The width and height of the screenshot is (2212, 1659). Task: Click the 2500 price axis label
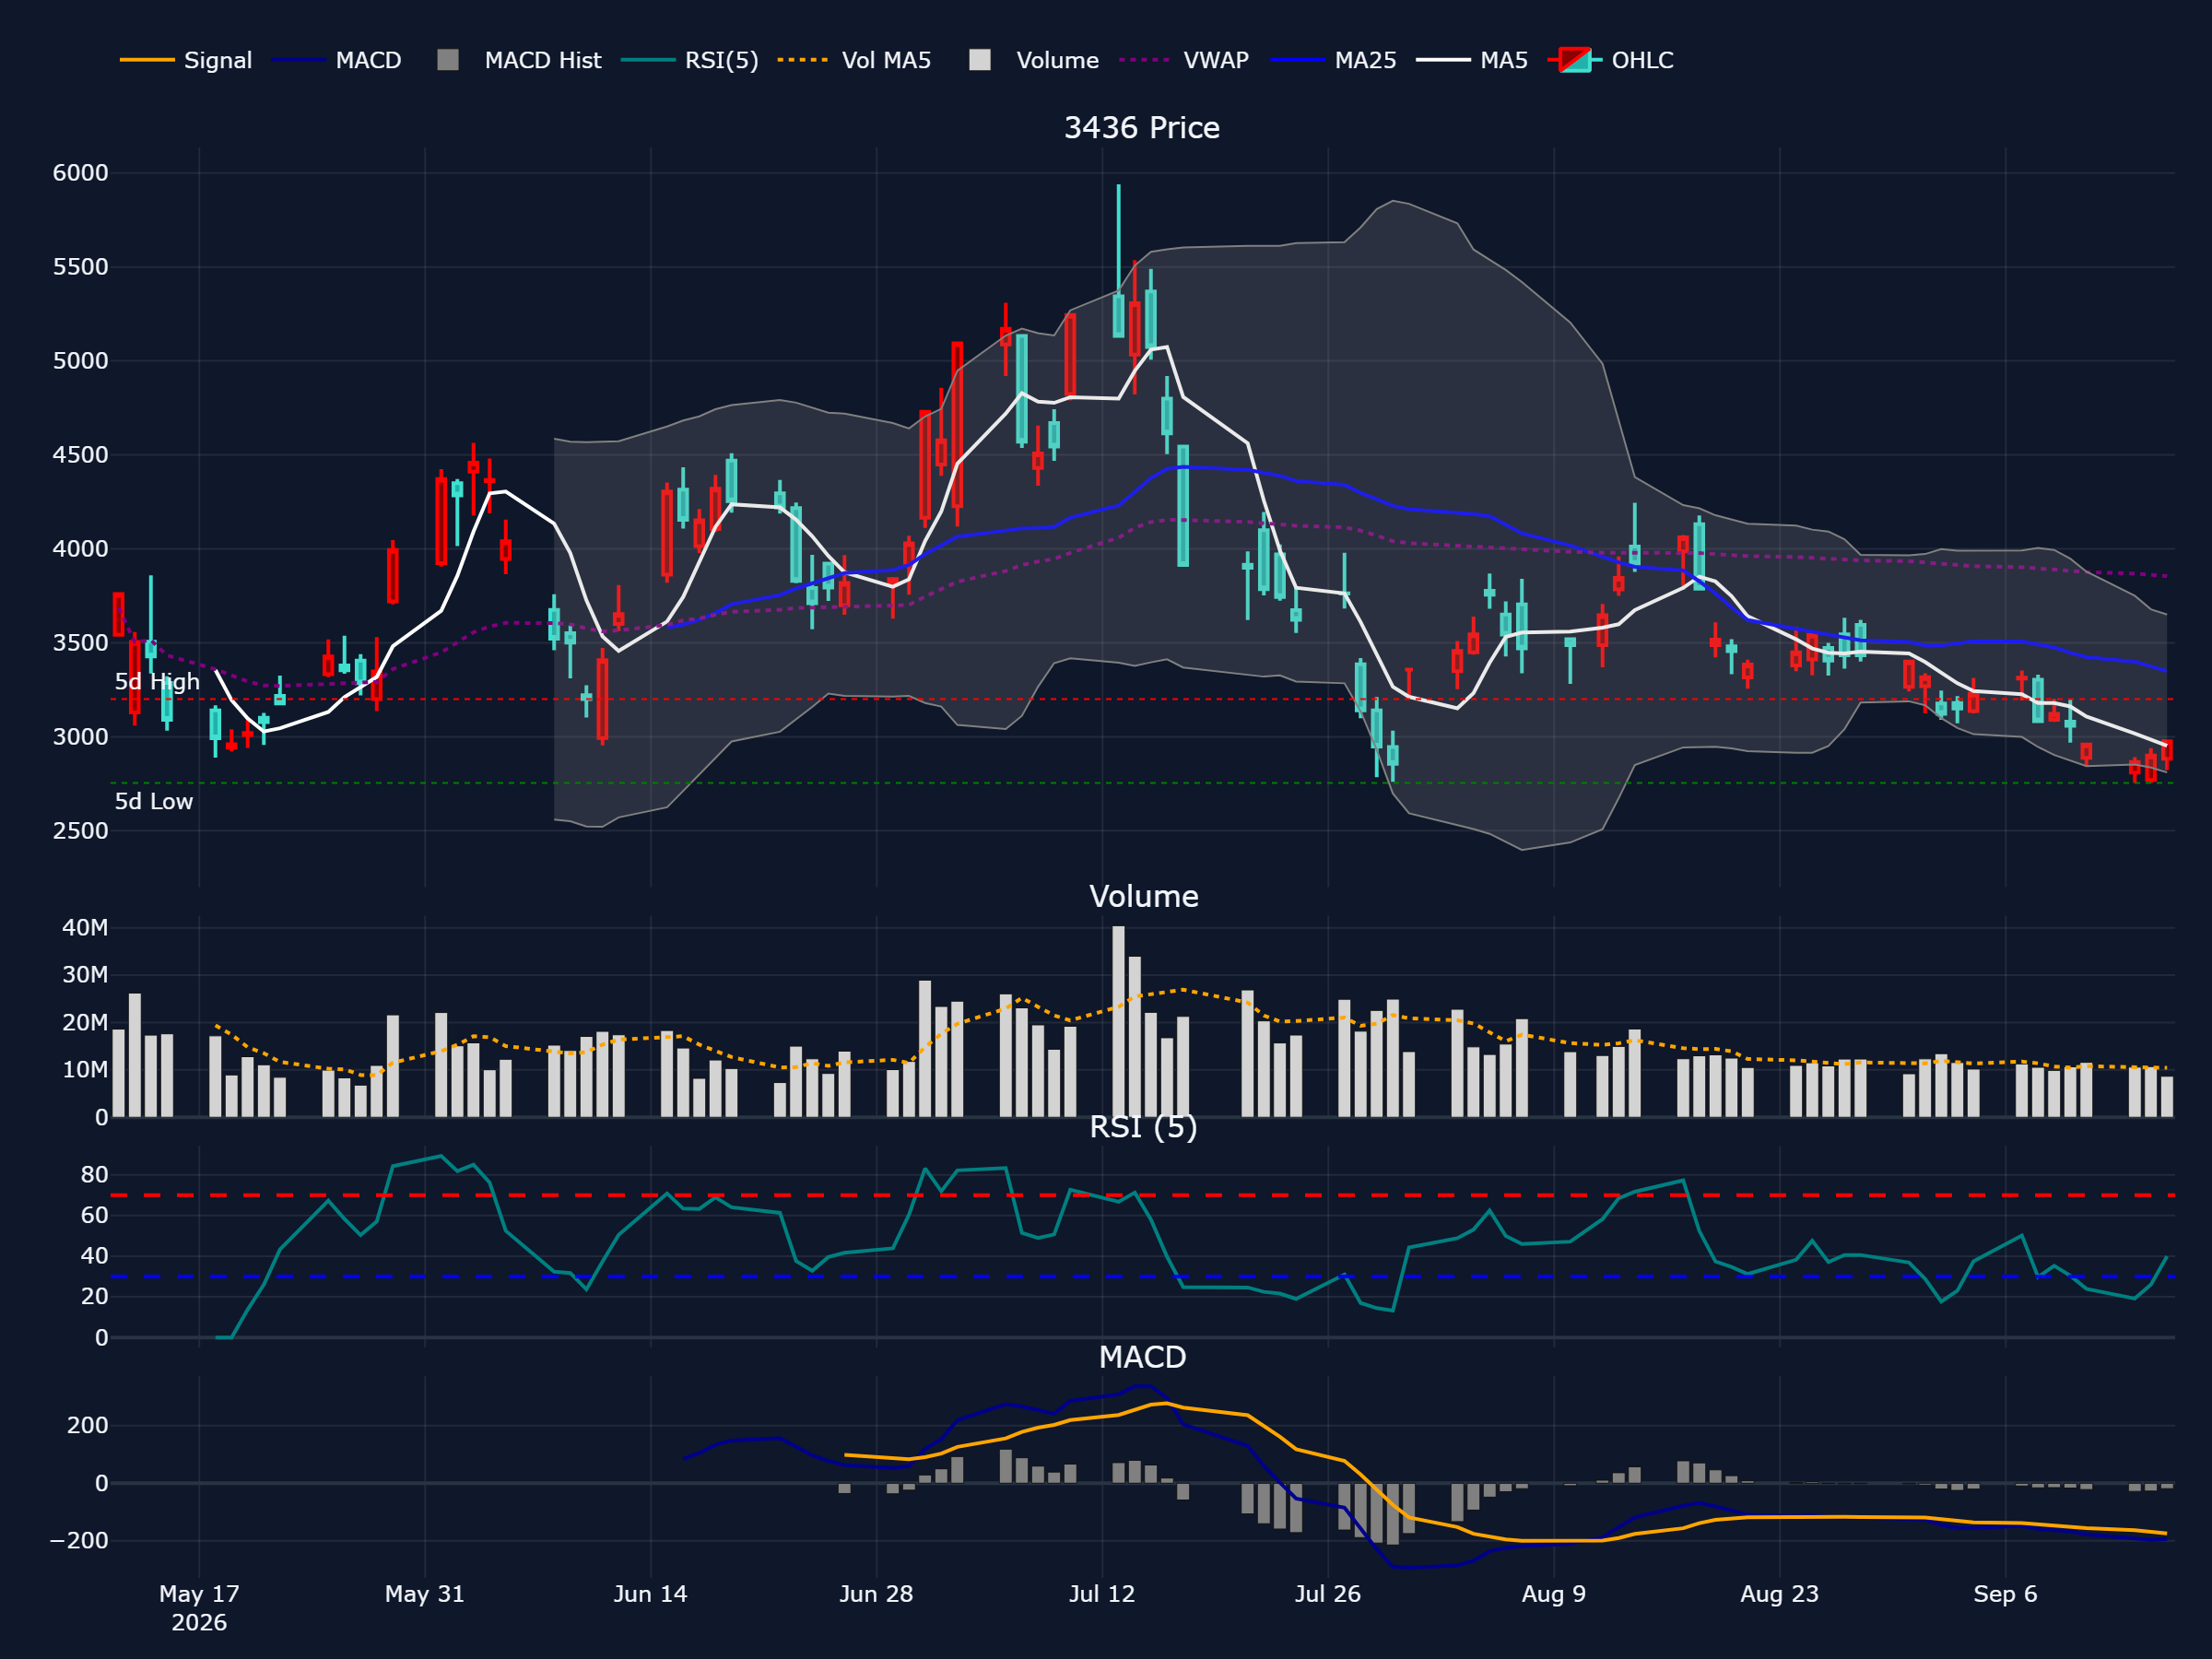(80, 831)
